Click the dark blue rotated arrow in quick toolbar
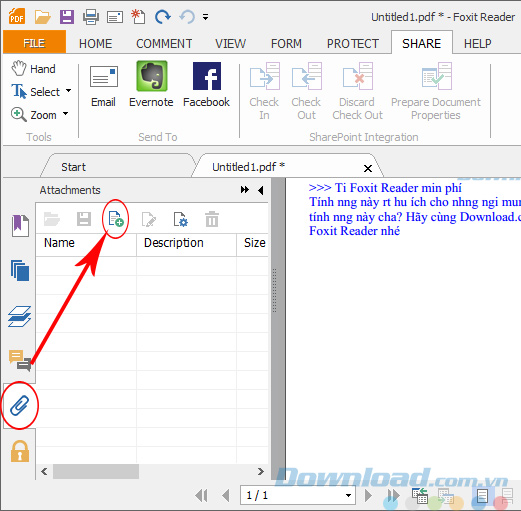The height and width of the screenshot is (511, 521). tap(162, 16)
